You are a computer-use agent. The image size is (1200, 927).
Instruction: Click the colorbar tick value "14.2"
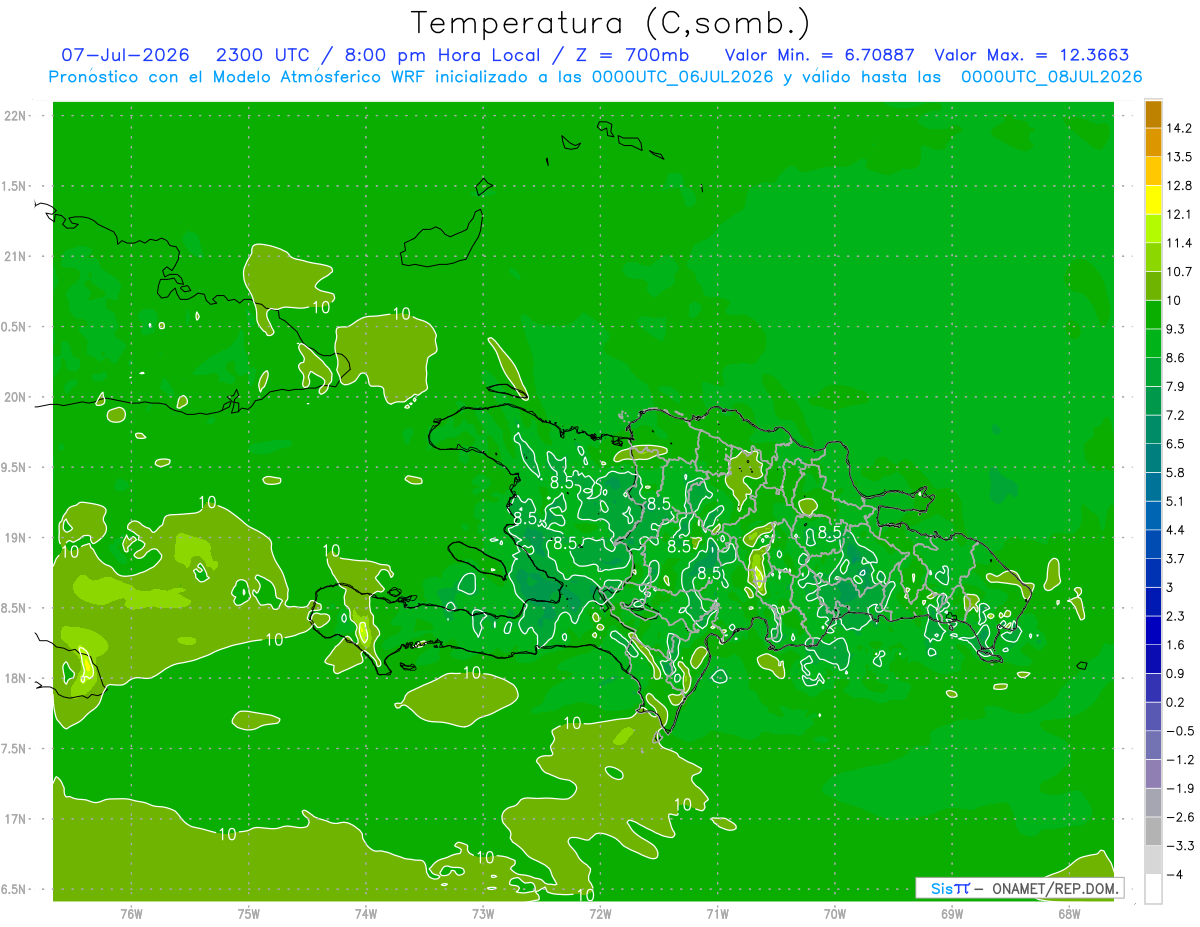click(1179, 128)
